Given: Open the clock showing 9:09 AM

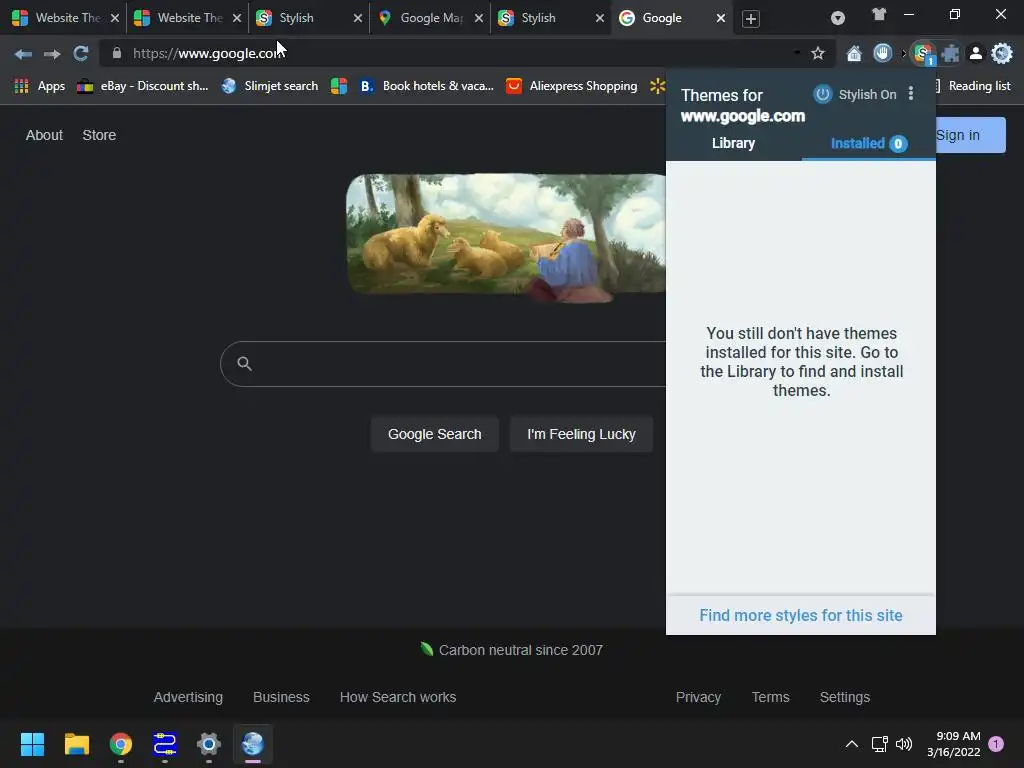Looking at the screenshot, I should (953, 744).
